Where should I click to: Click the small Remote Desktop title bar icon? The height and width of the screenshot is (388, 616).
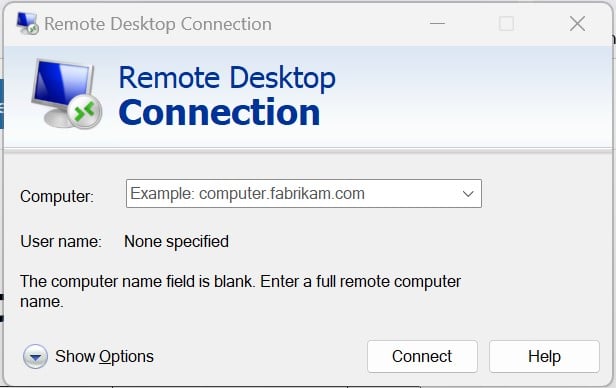click(27, 23)
